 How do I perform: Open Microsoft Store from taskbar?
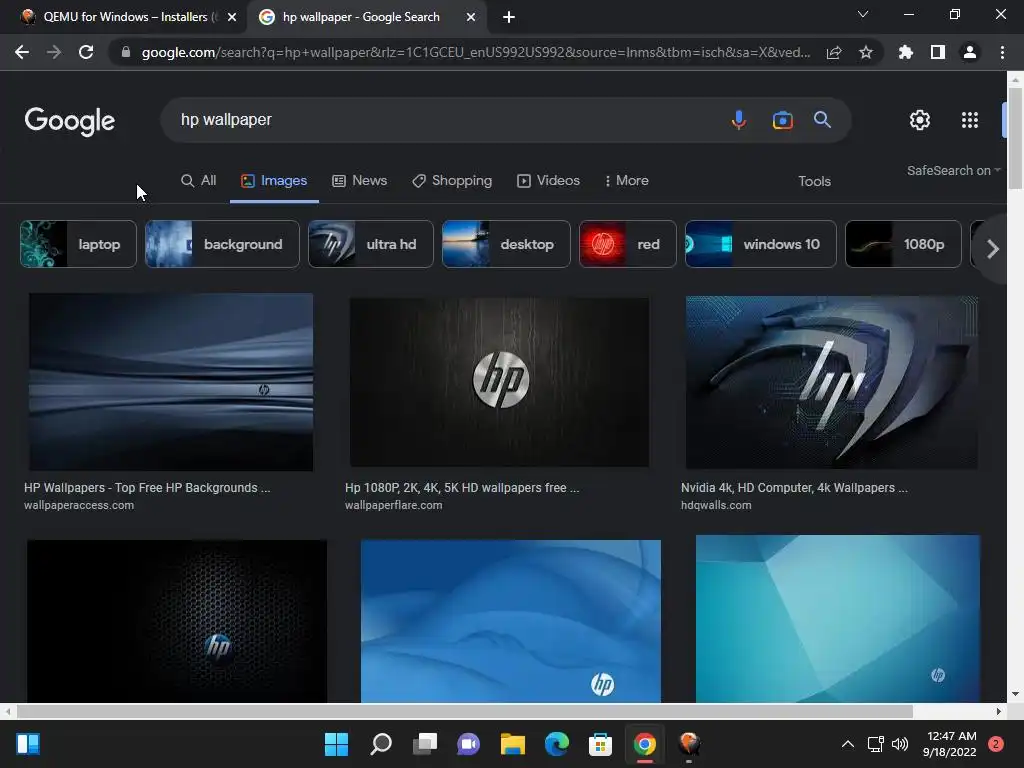(600, 744)
